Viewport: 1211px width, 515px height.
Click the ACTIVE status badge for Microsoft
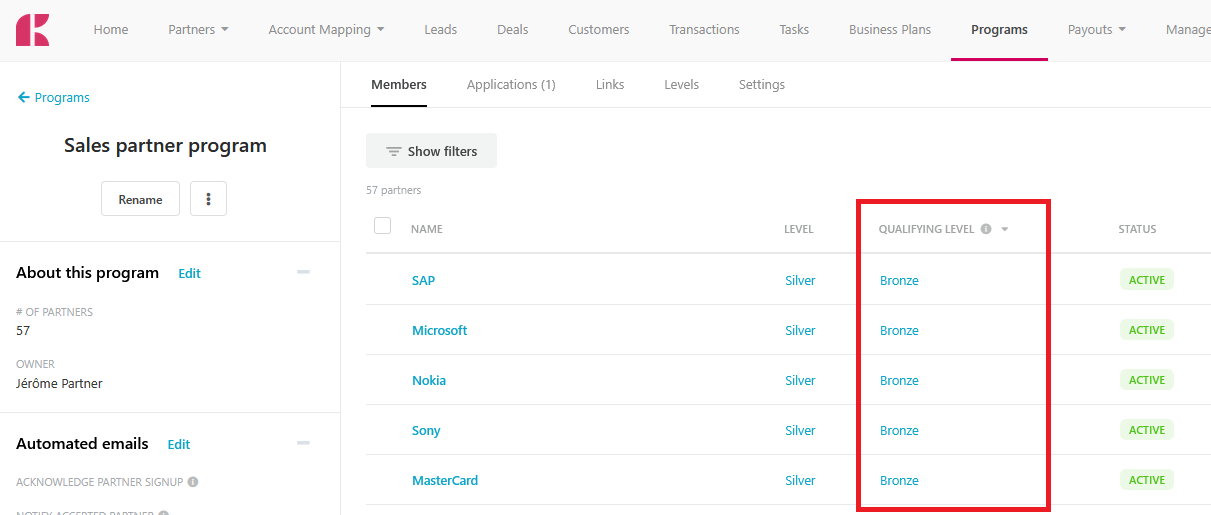coord(1147,330)
